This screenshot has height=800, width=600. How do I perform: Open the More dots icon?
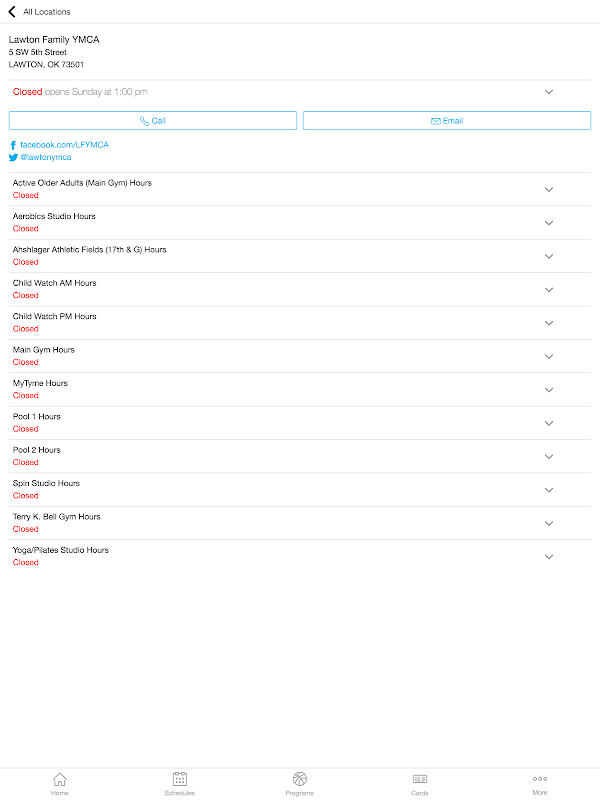click(540, 779)
